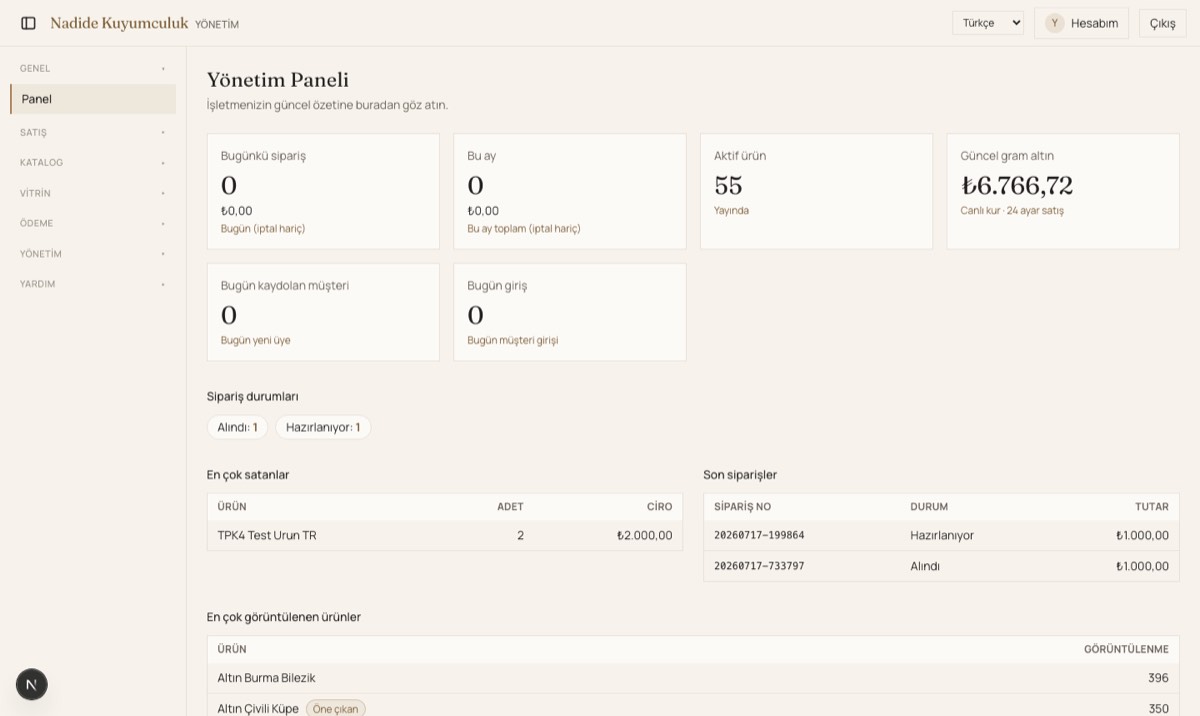
Task: Click the CİRO column header
Action: pyautogui.click(x=659, y=507)
